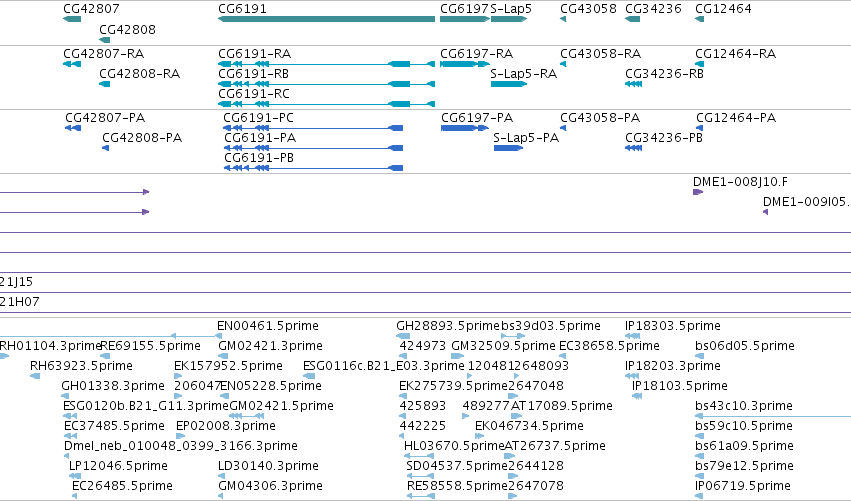Select the CG6191-PC protein feature

coord(313,128)
